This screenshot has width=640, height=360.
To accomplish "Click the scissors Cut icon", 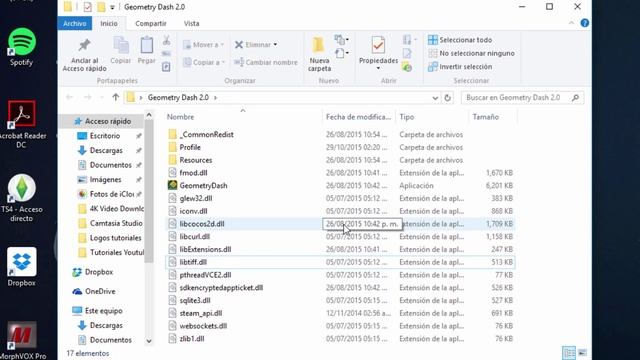I will tap(166, 40).
